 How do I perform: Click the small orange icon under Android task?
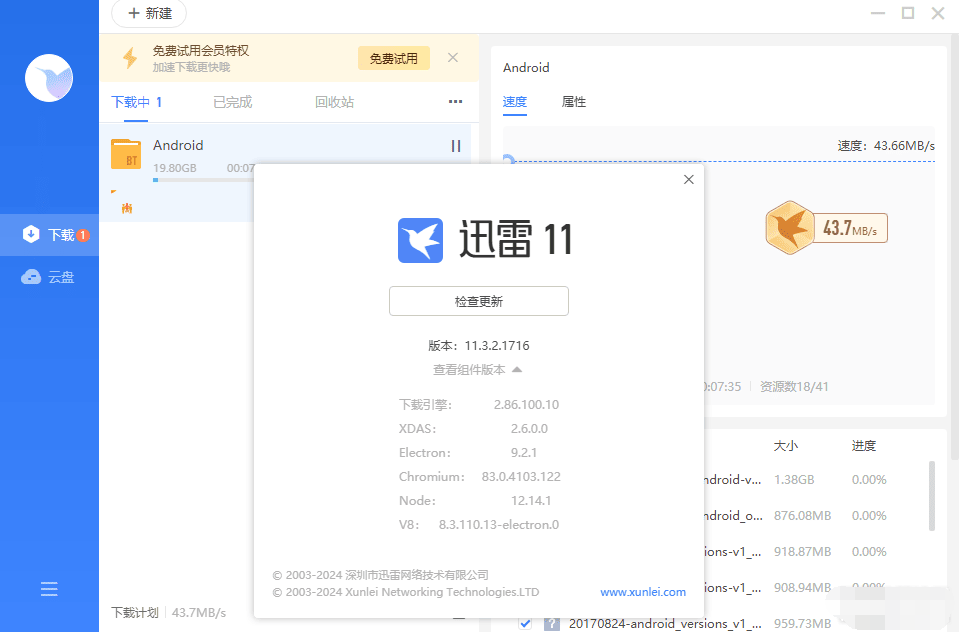click(127, 208)
